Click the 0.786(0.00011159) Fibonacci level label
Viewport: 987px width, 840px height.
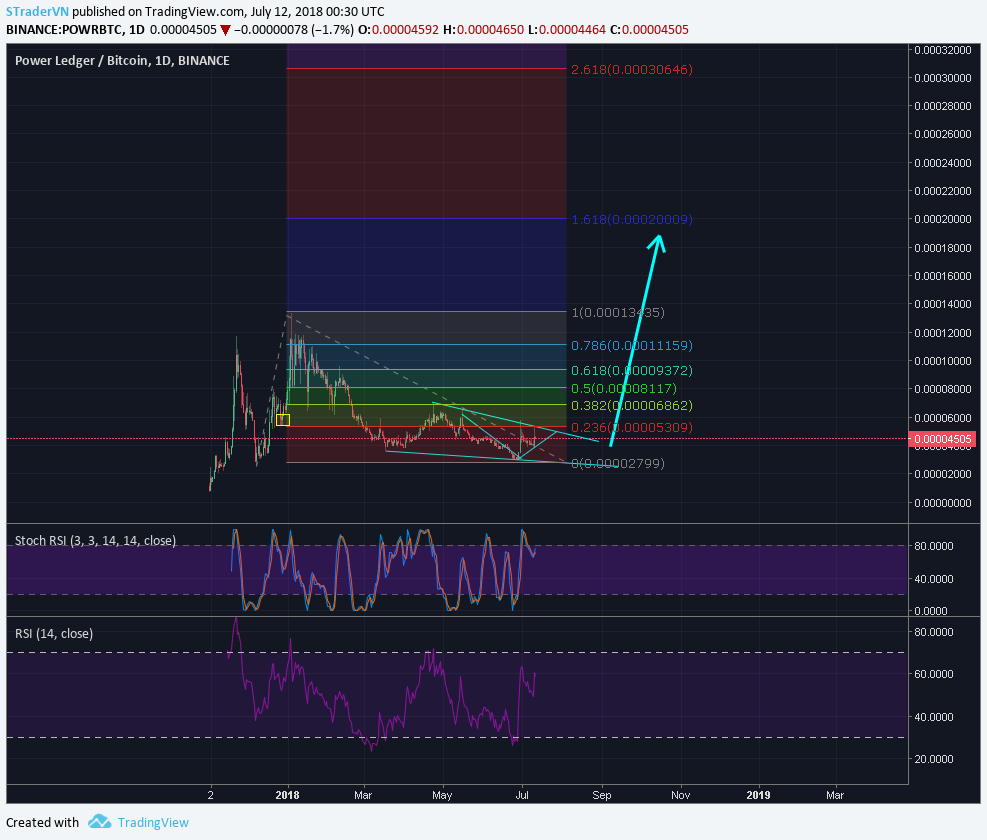(631, 345)
